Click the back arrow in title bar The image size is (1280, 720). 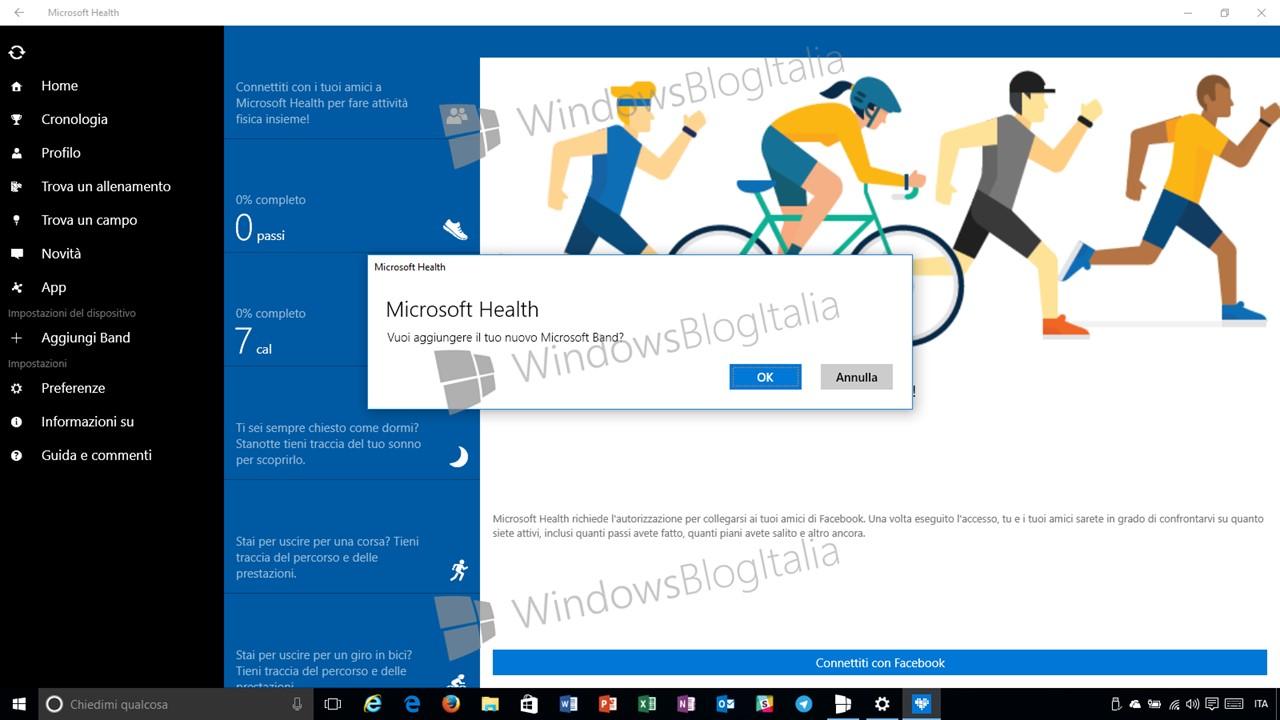(x=18, y=13)
